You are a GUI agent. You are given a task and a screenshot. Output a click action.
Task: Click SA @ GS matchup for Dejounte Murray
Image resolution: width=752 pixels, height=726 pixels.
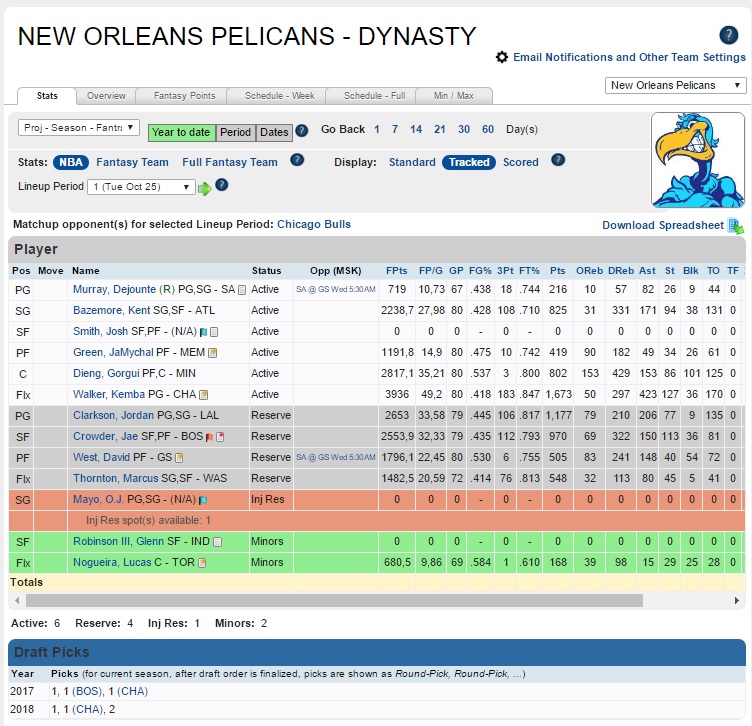coord(336,290)
